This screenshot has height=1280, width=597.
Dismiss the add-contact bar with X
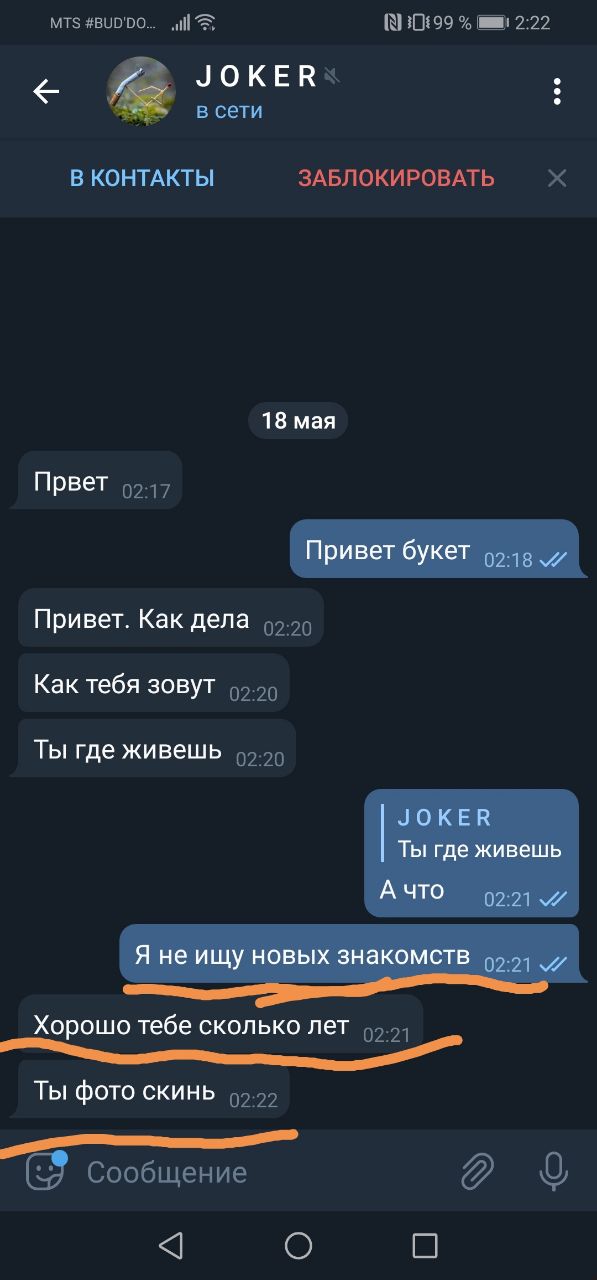click(x=557, y=179)
